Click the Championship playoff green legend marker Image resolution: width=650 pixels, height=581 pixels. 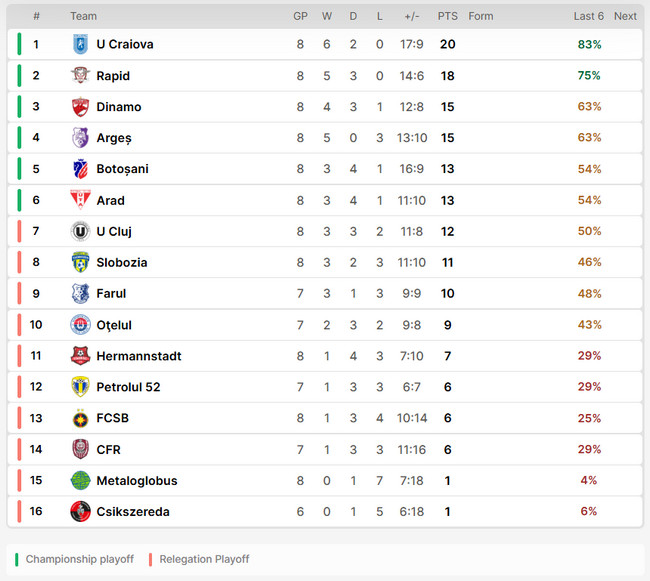click(18, 559)
